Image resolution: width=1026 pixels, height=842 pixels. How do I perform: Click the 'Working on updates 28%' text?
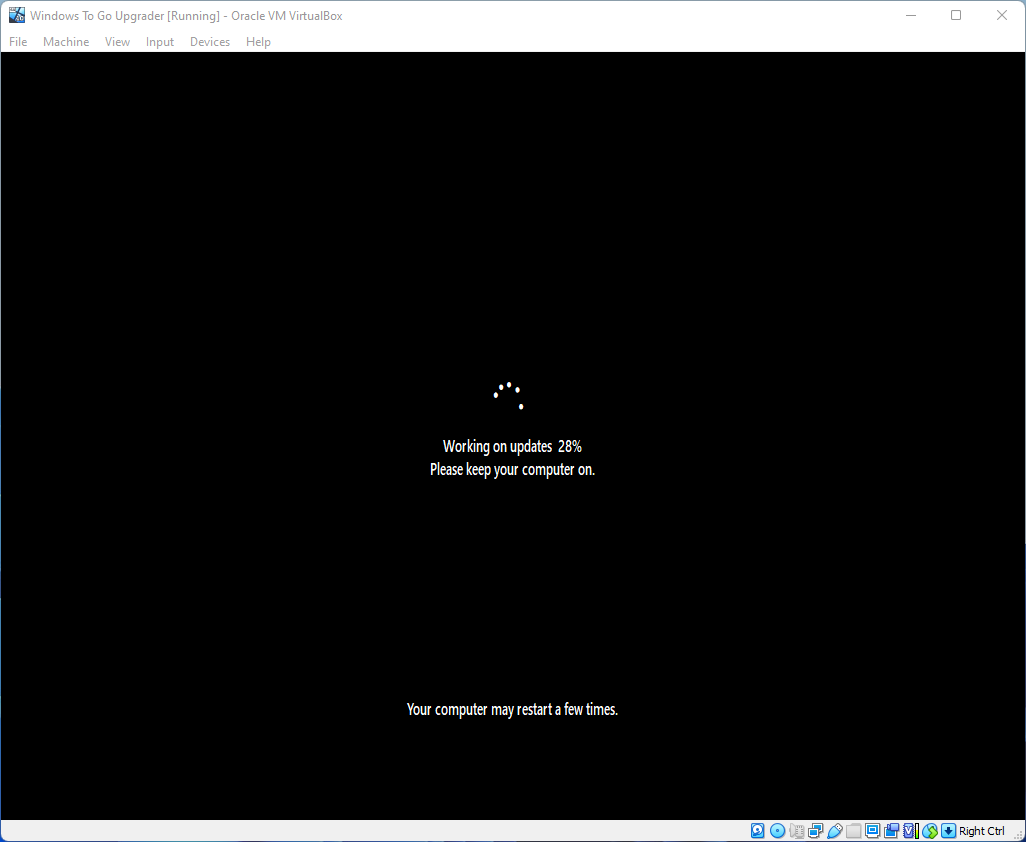click(512, 446)
